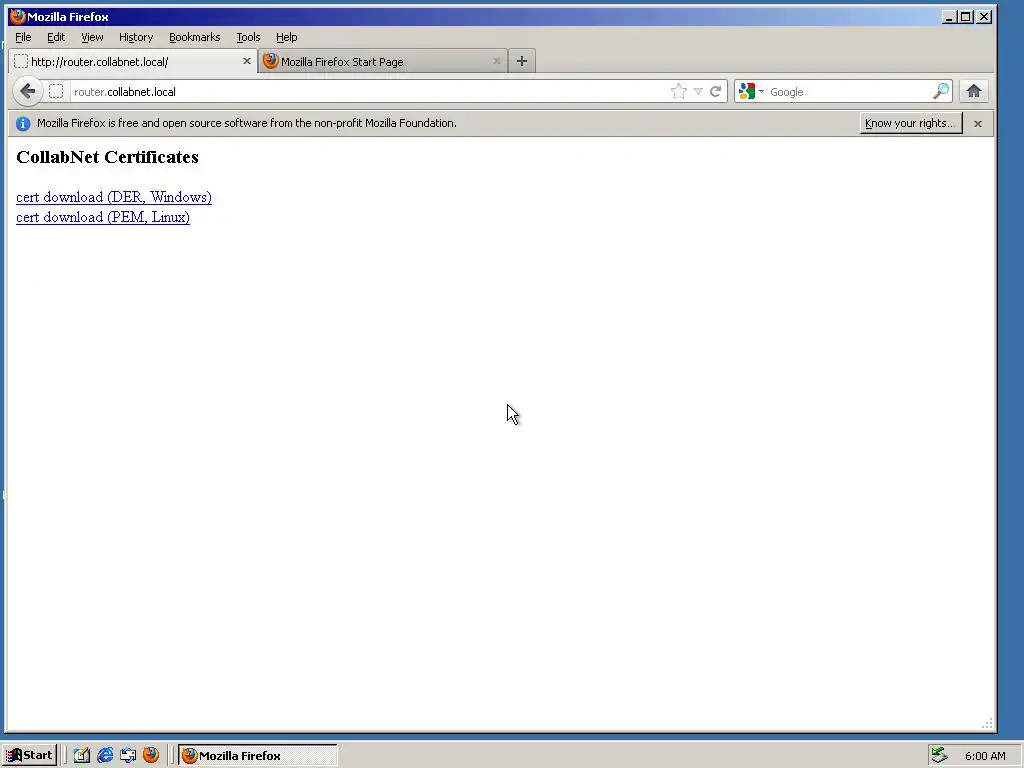Screen dimensions: 1024x768
Task: Open the URL history dropdown arrow
Action: tap(698, 91)
